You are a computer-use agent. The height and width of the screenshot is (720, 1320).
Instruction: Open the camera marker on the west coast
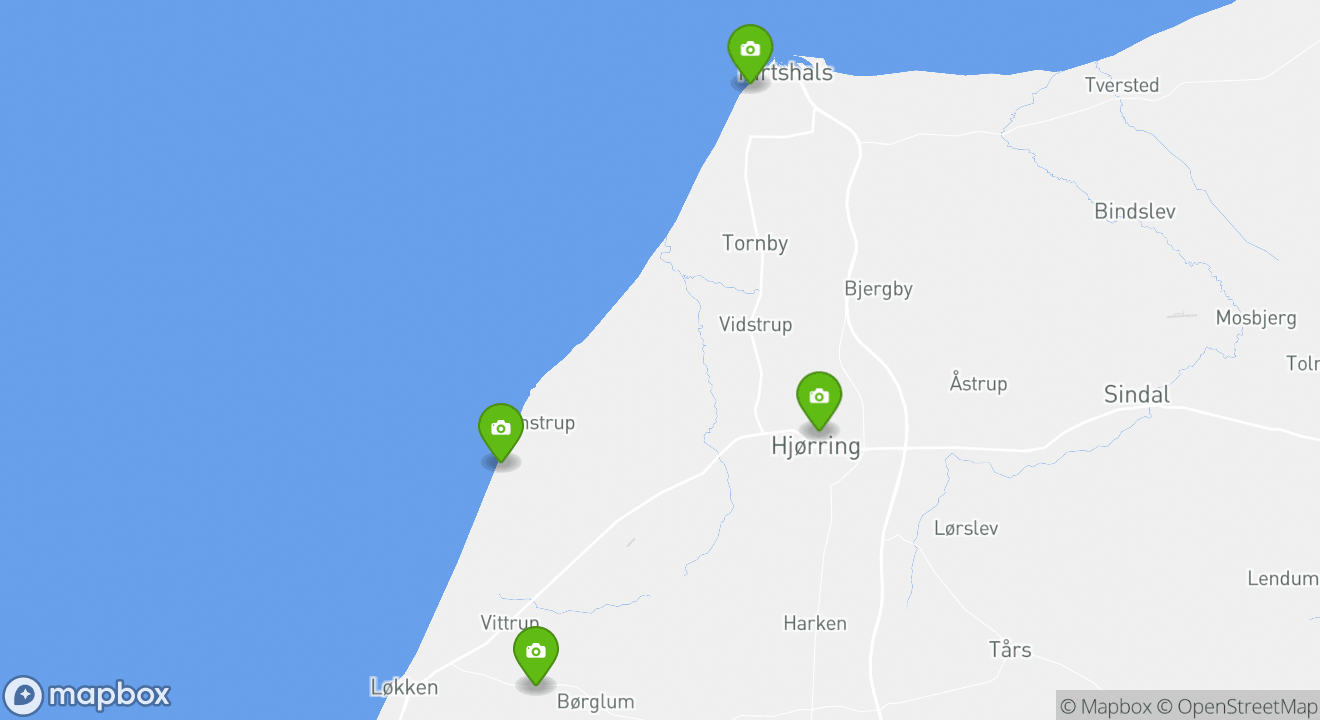tap(501, 433)
